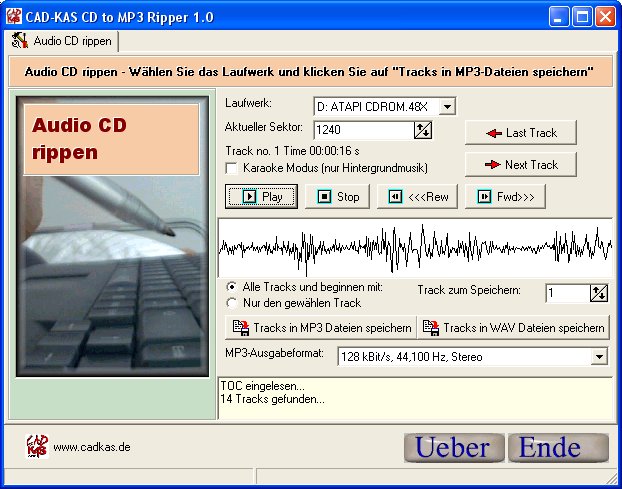Screen dimensions: 622x489
Task: Fast forward with Fwd>>> button
Action: point(505,197)
